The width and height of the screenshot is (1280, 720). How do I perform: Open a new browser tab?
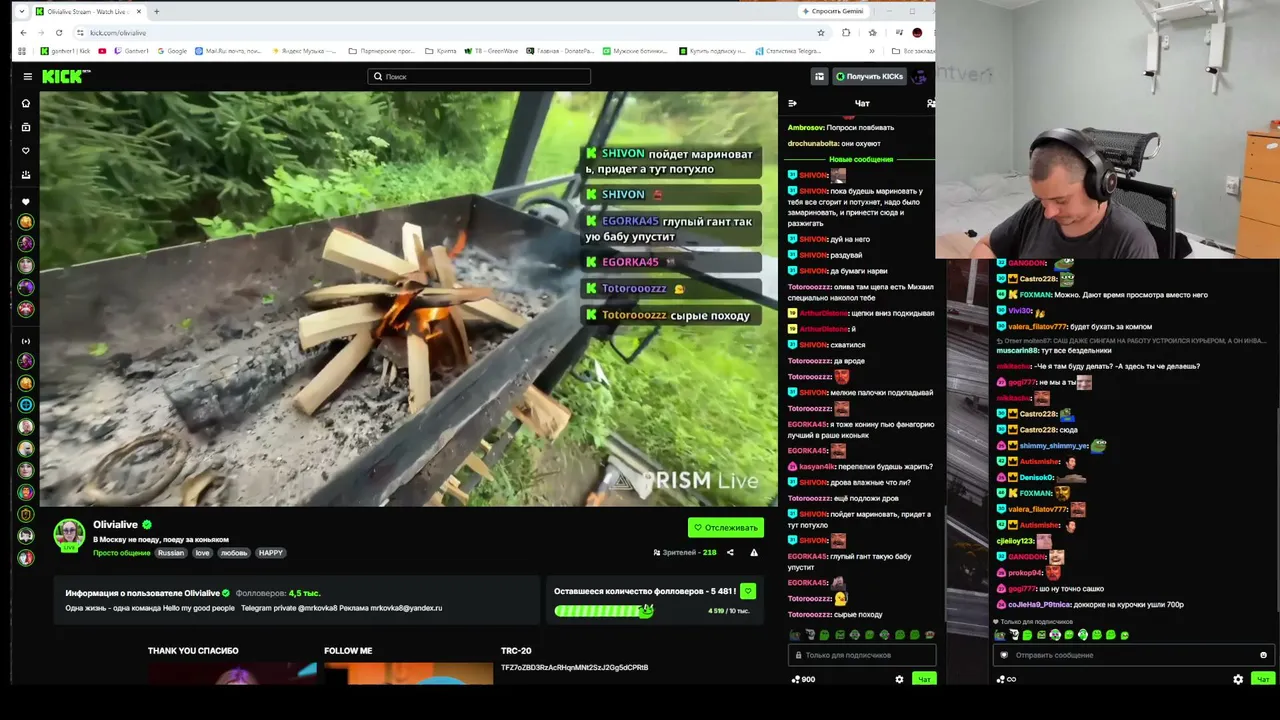[156, 11]
